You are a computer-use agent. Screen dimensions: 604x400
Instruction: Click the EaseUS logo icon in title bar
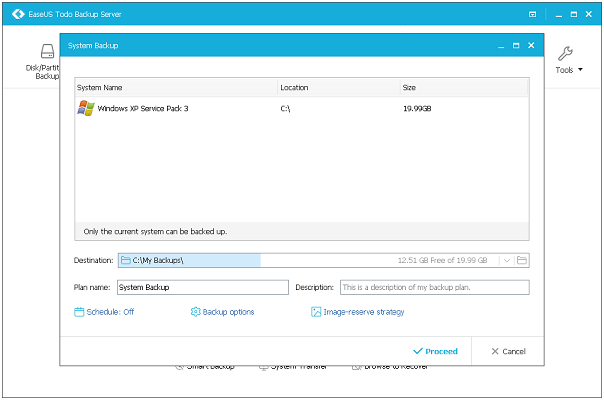pos(18,14)
